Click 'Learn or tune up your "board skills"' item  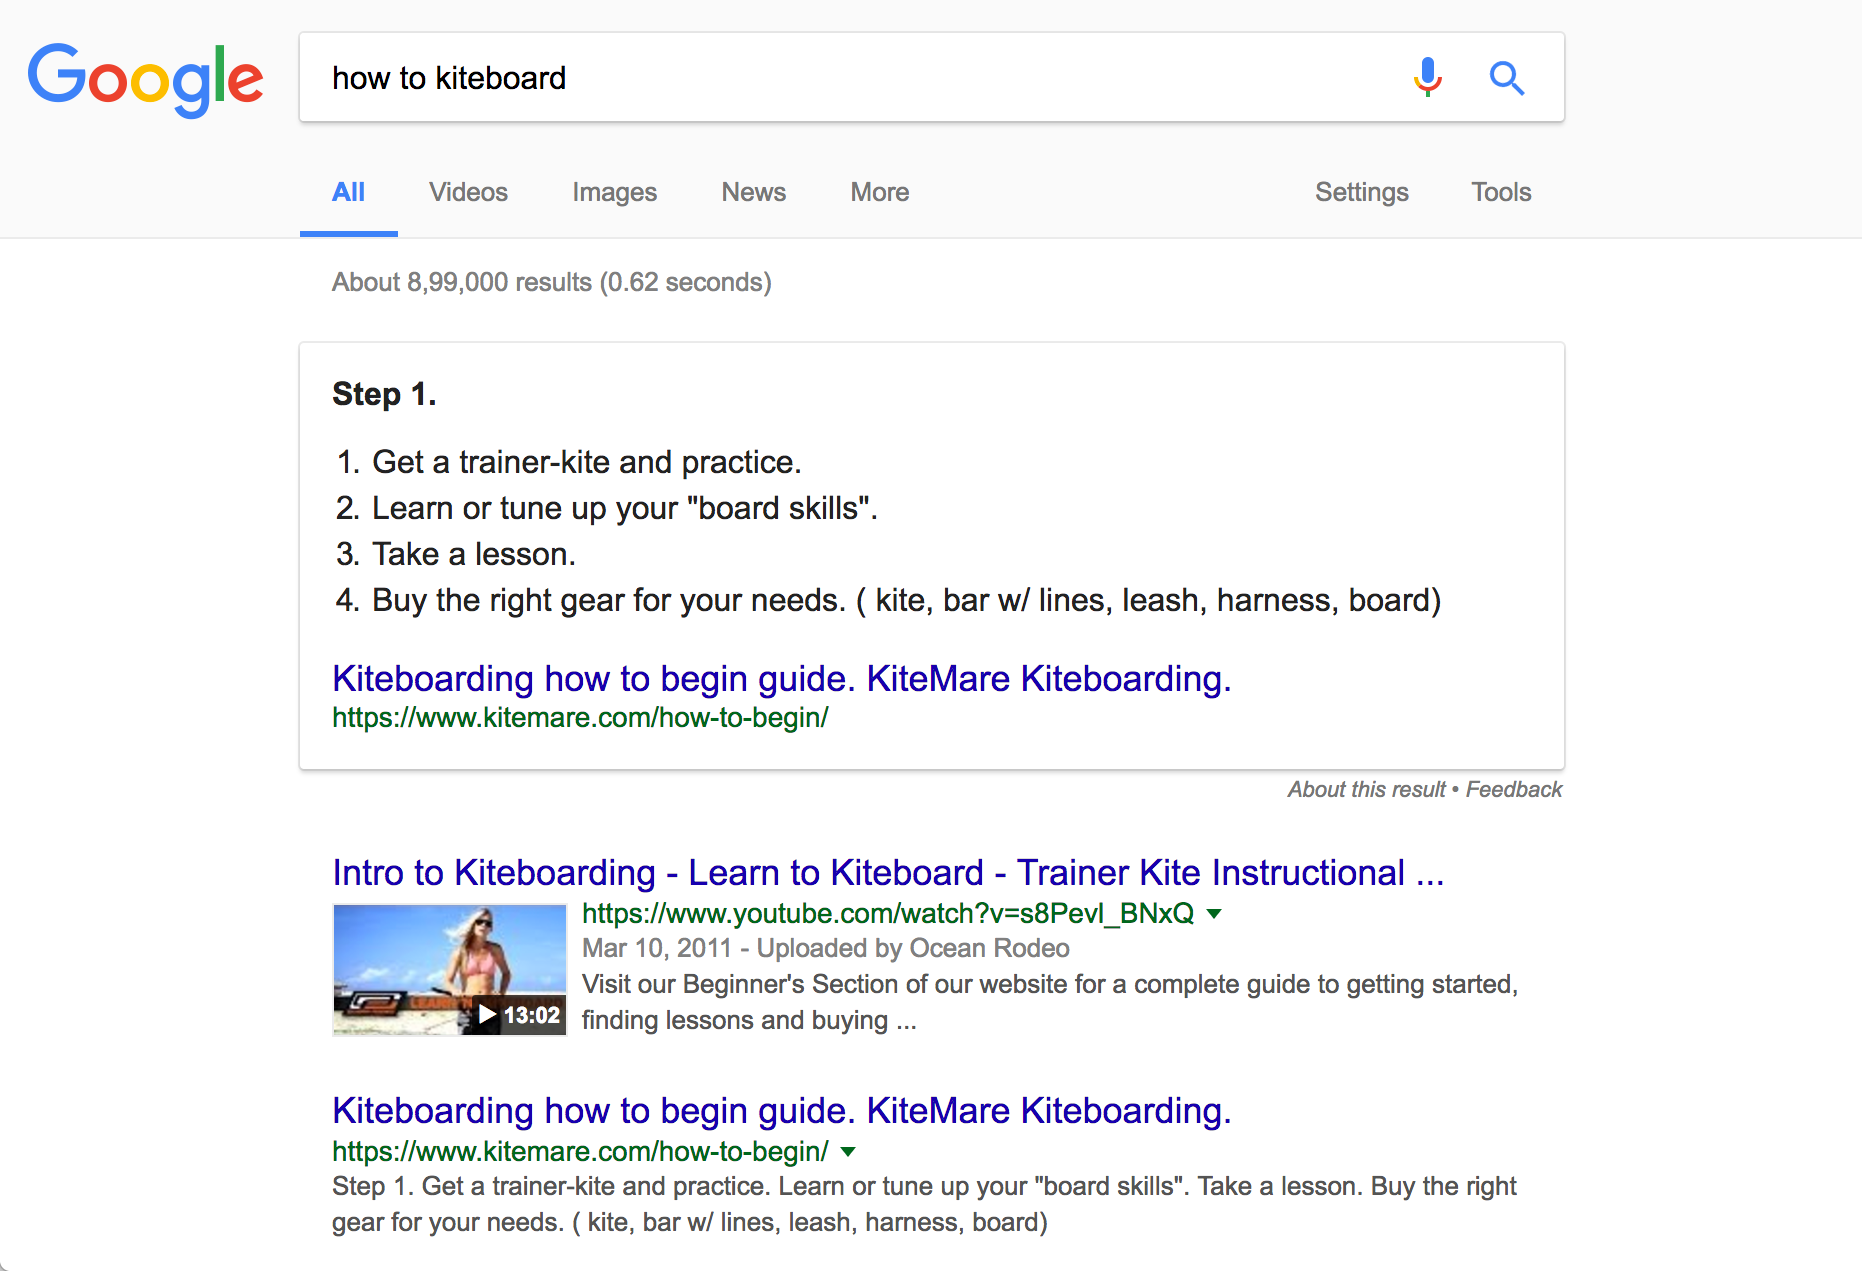point(624,508)
